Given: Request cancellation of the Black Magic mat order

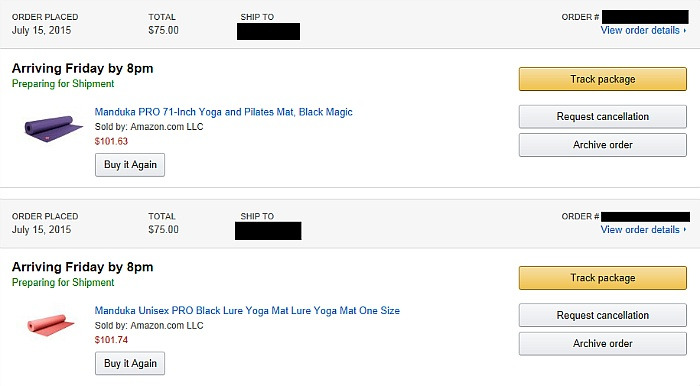Looking at the screenshot, I should (603, 116).
